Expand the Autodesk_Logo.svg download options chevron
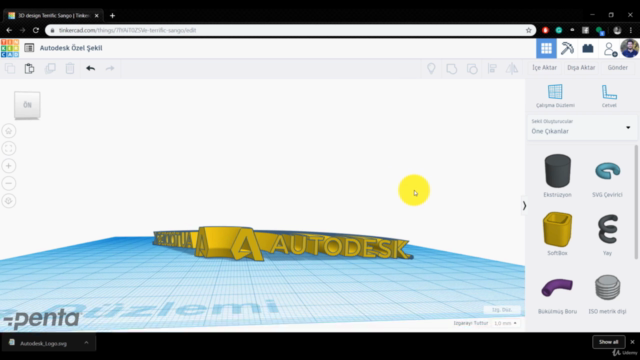 pos(86,343)
